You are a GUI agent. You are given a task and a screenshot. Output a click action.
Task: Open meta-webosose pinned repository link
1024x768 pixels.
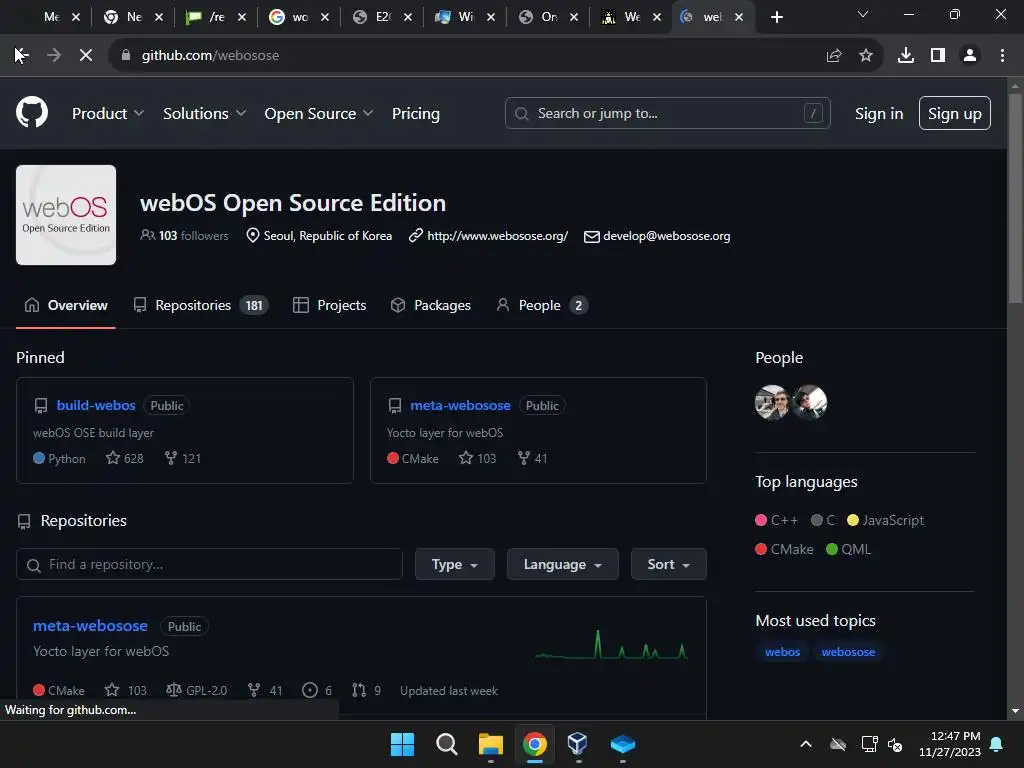[x=460, y=405]
